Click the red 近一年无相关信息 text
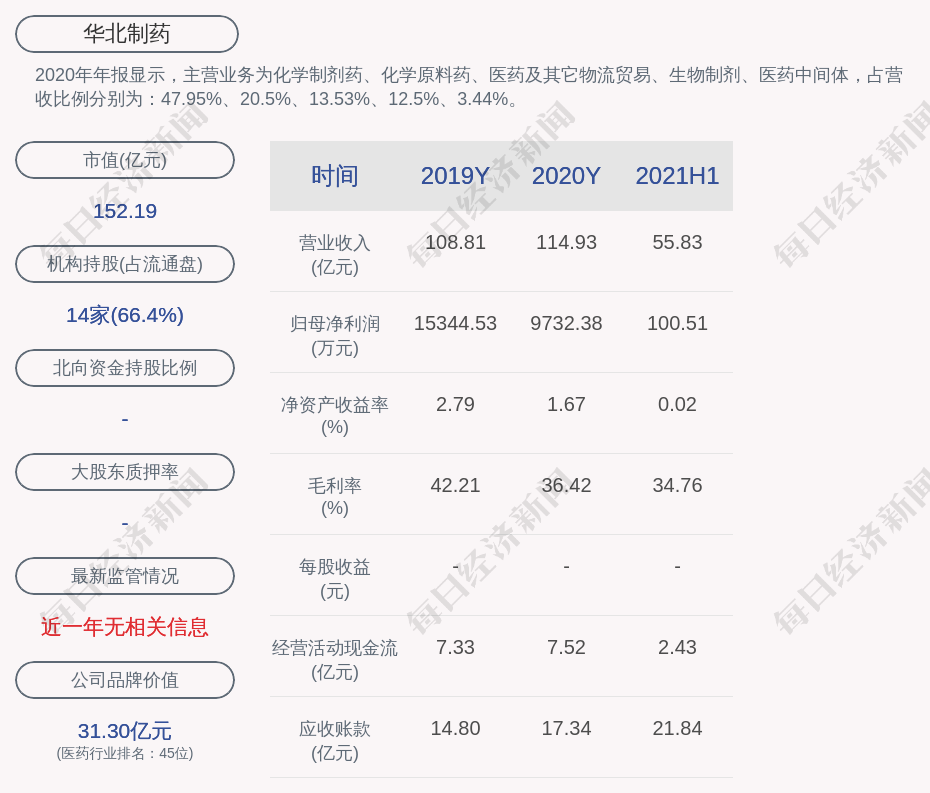Image resolution: width=930 pixels, height=793 pixels. pos(125,627)
